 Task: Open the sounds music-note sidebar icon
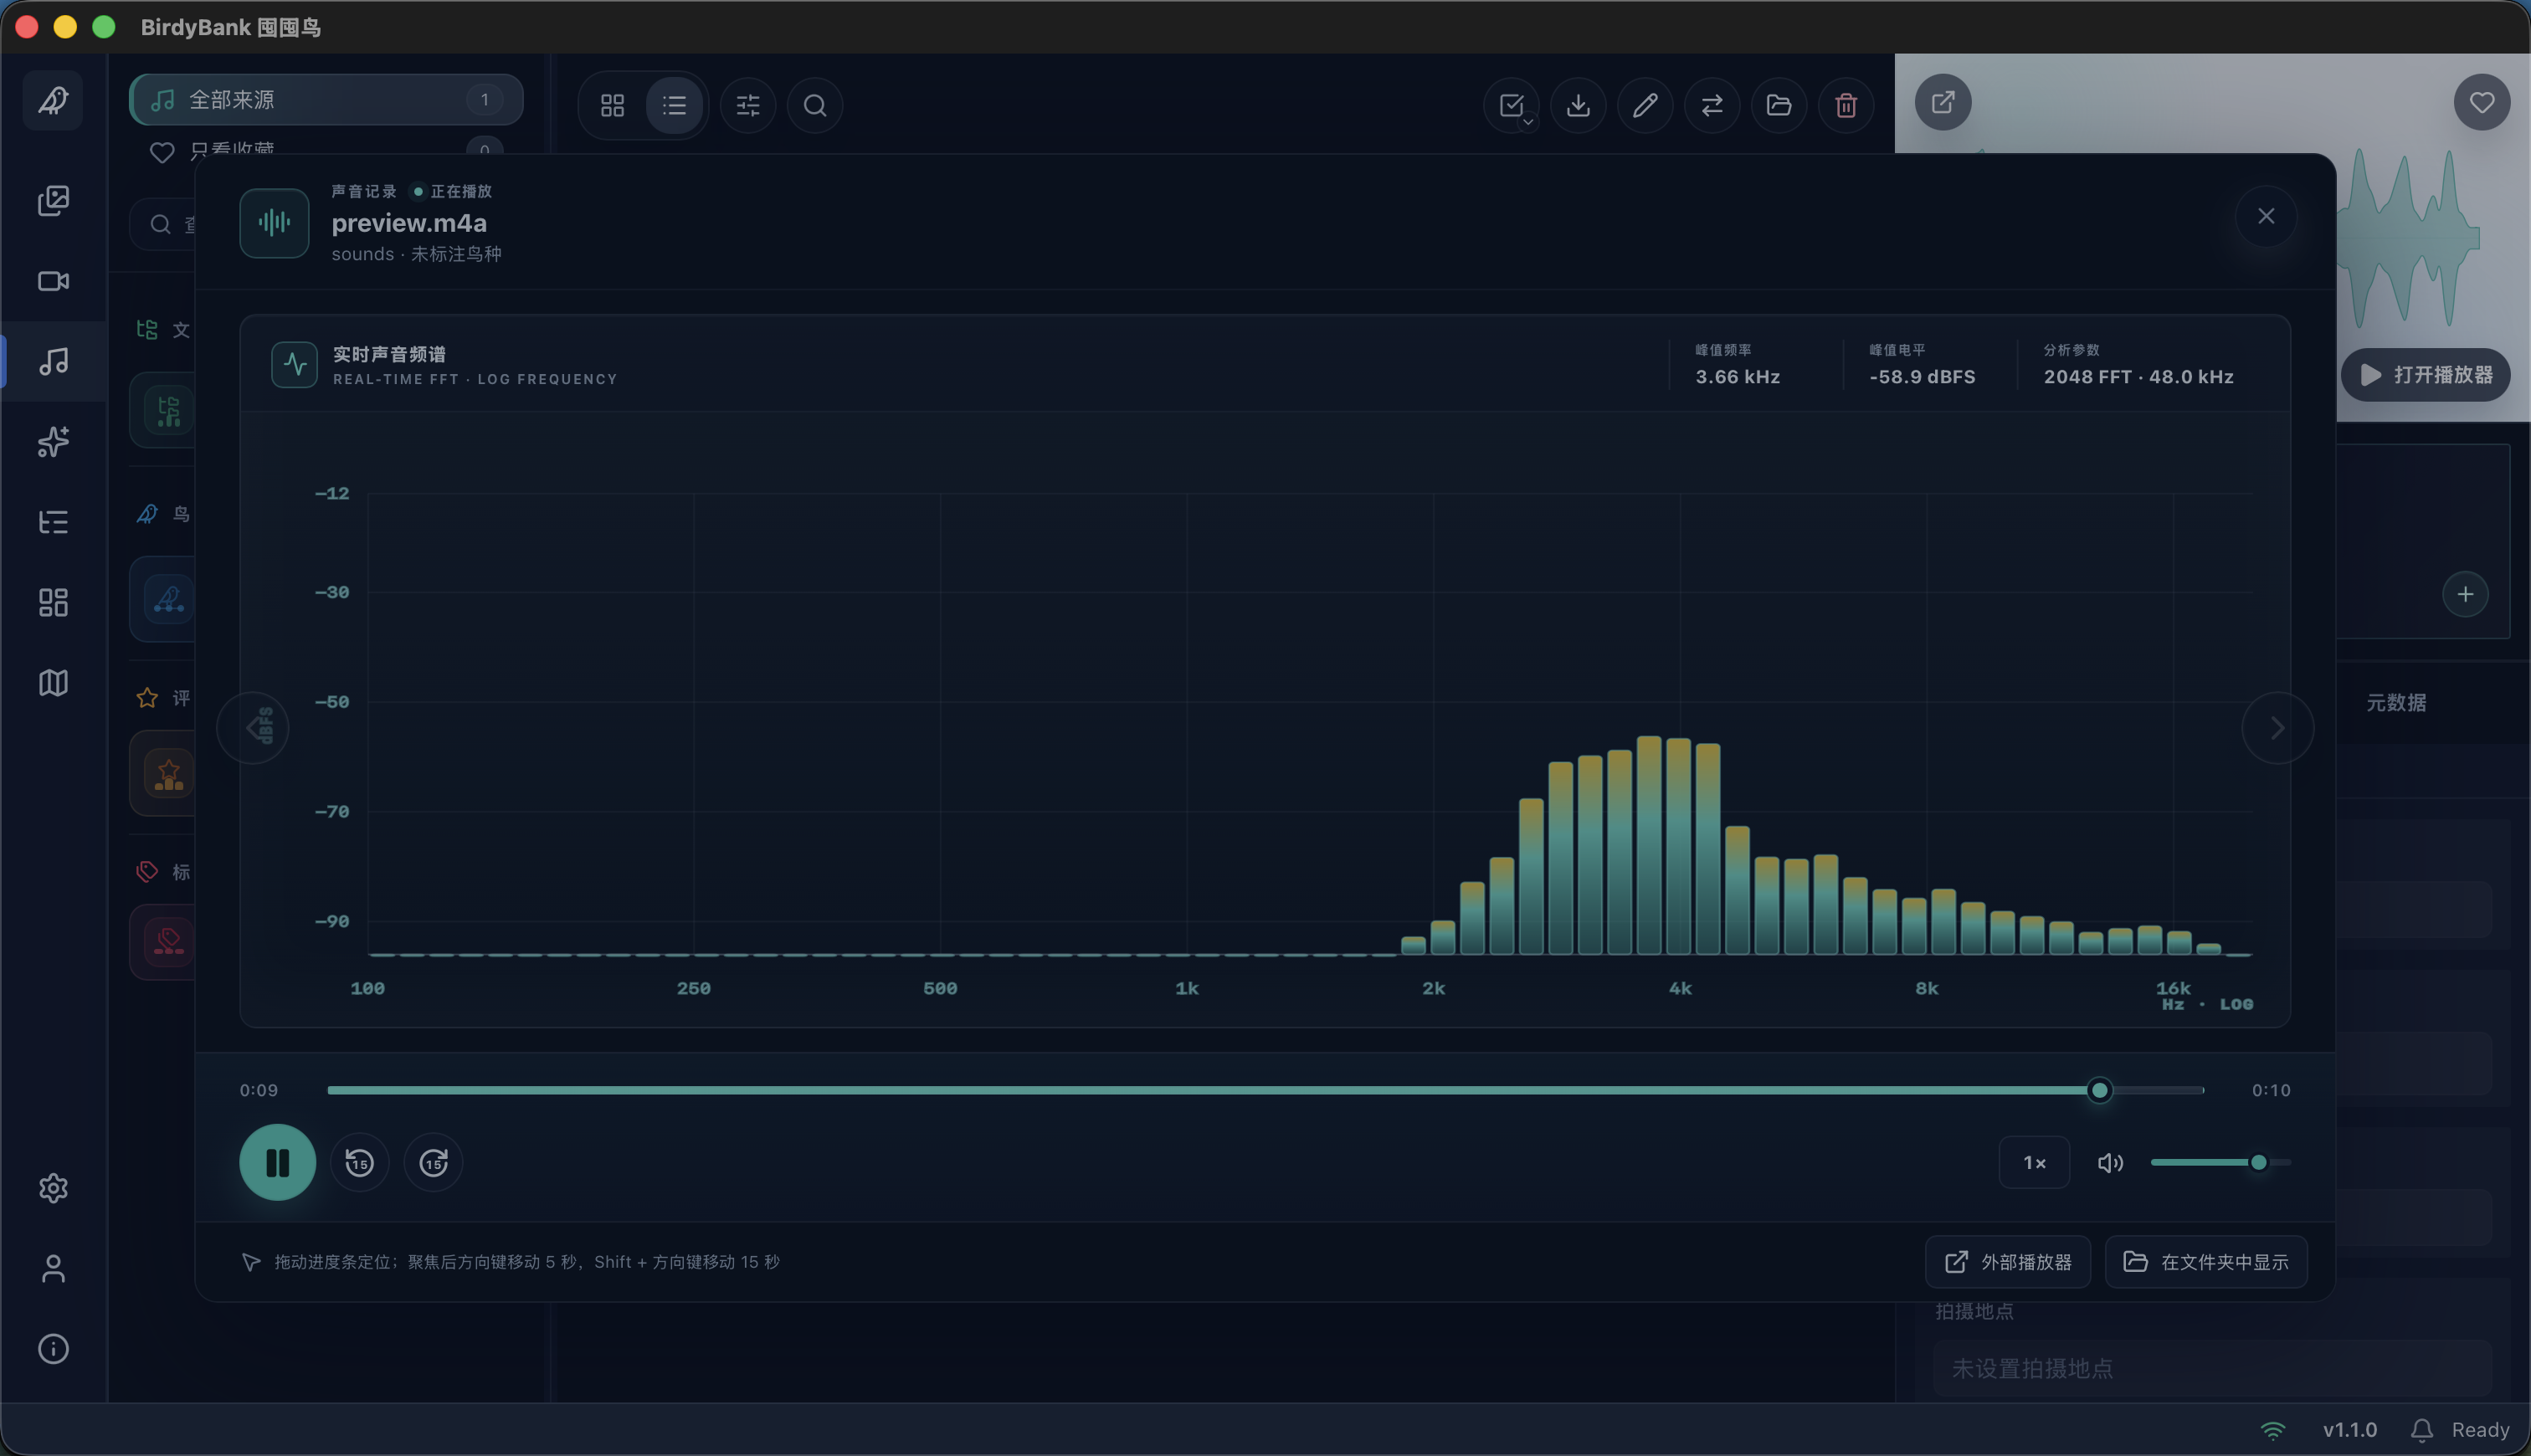click(x=53, y=361)
